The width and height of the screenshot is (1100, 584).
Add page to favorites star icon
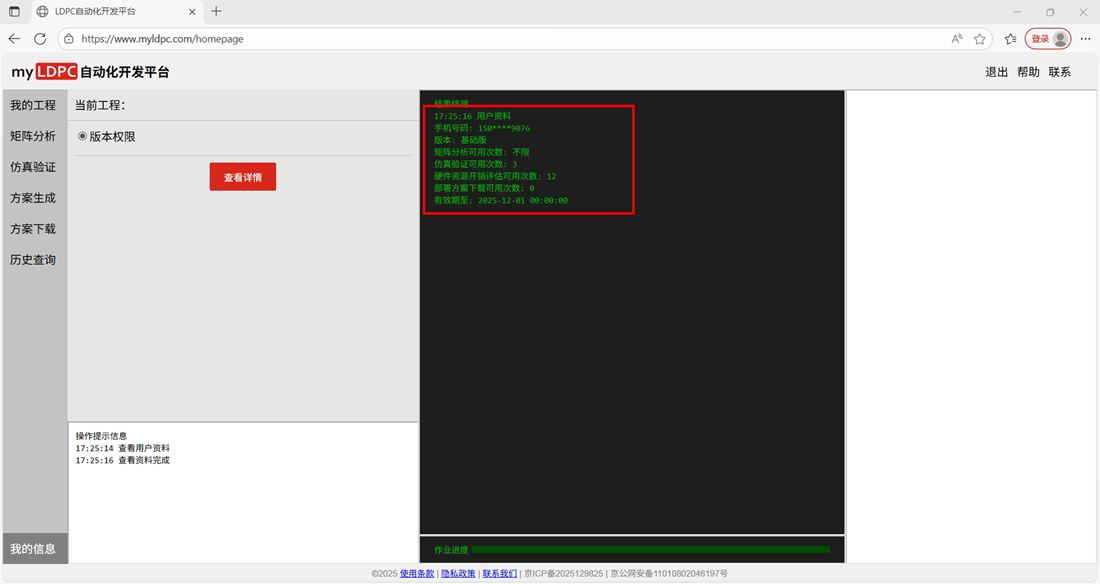tap(980, 39)
